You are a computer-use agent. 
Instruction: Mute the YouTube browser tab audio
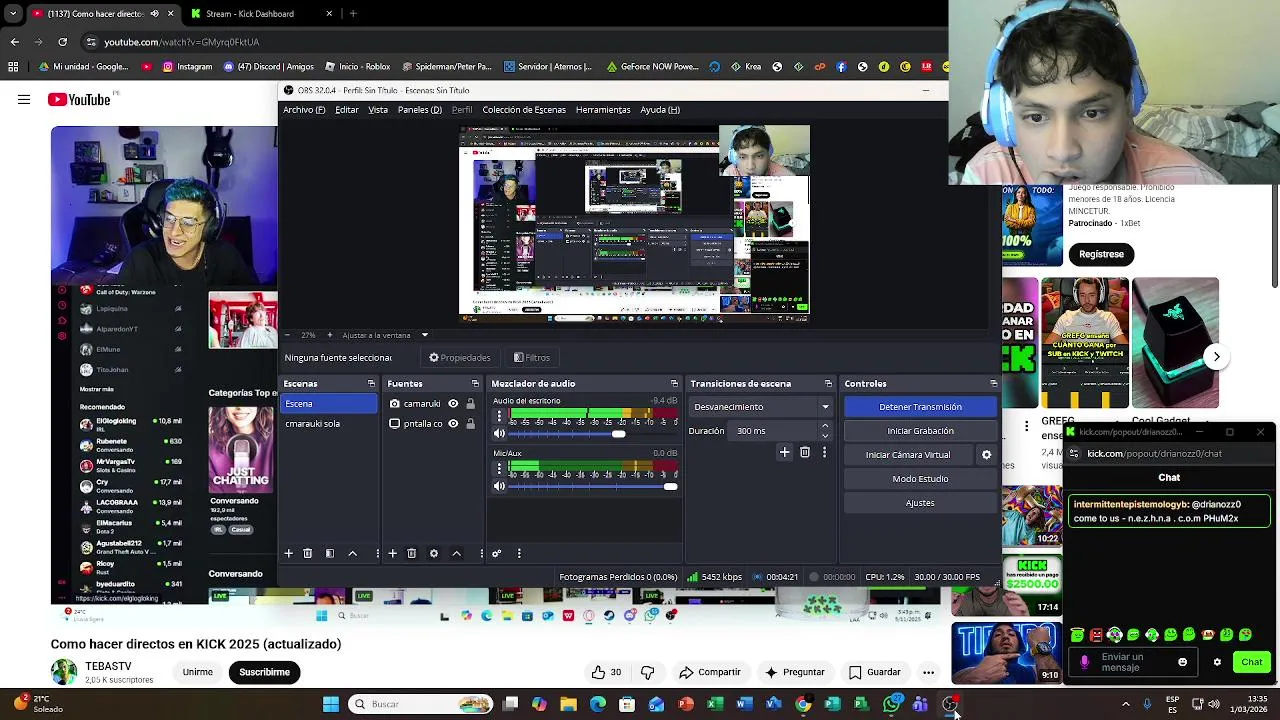pos(154,14)
